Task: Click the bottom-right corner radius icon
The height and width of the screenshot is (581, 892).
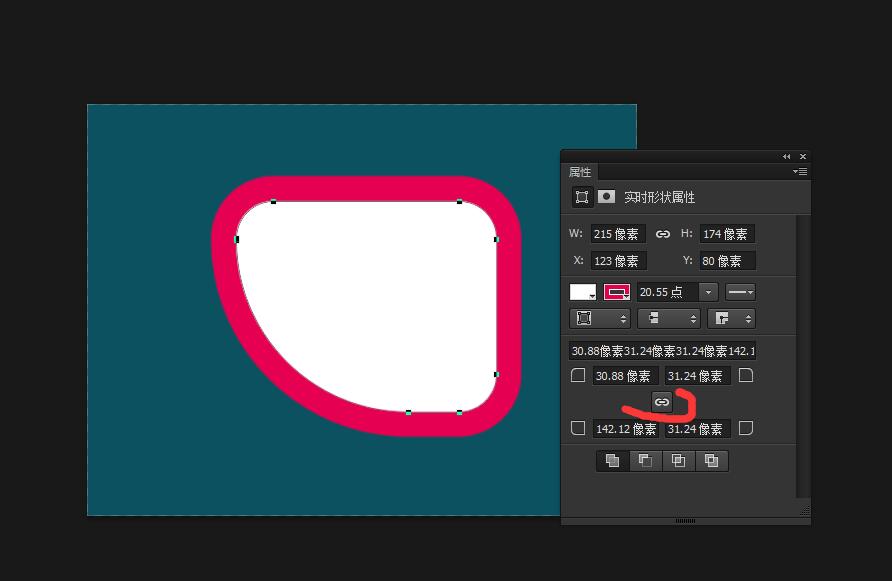Action: tap(747, 428)
